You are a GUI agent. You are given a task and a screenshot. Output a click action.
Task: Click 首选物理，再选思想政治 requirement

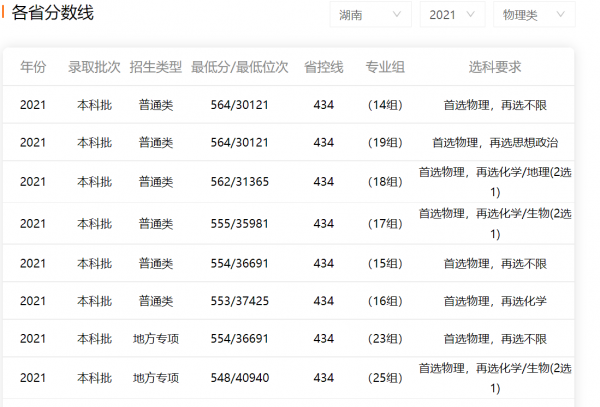495,143
